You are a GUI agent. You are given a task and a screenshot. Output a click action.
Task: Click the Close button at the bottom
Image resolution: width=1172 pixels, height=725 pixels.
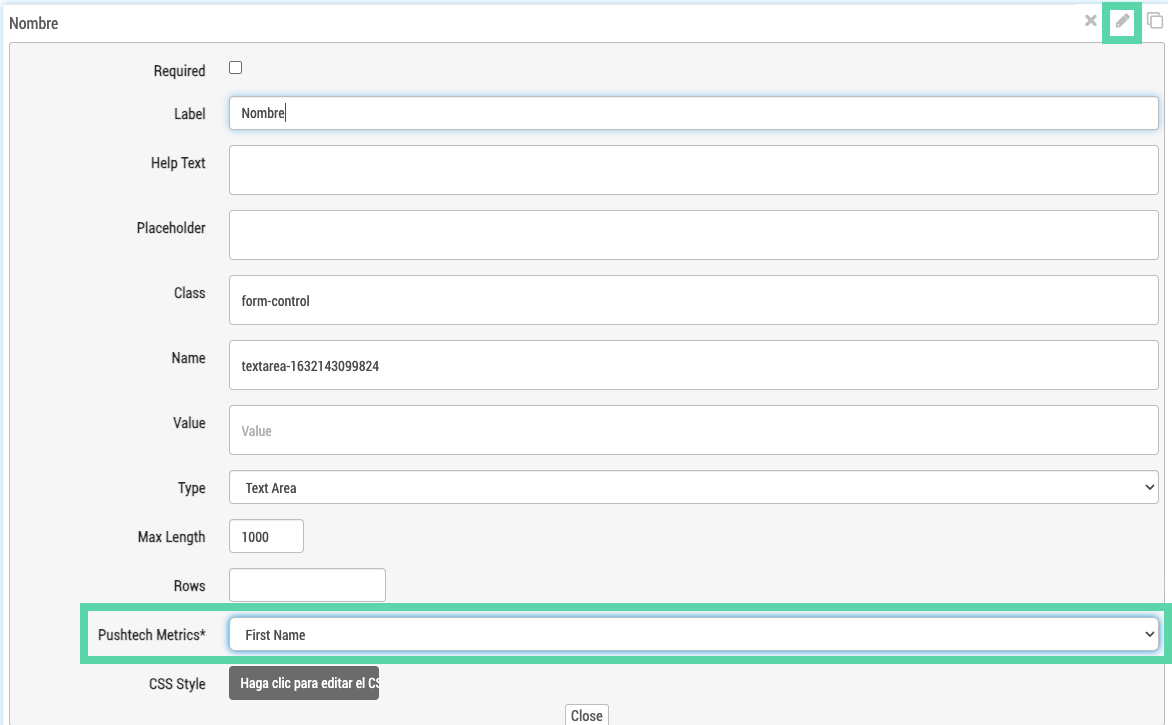[x=587, y=715]
